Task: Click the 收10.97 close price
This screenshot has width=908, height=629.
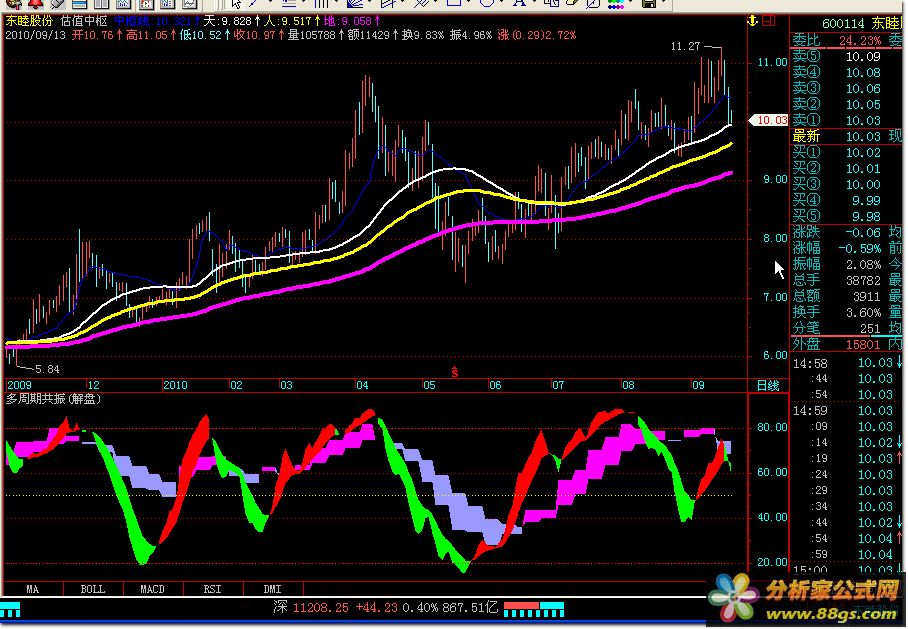Action: click(x=259, y=35)
